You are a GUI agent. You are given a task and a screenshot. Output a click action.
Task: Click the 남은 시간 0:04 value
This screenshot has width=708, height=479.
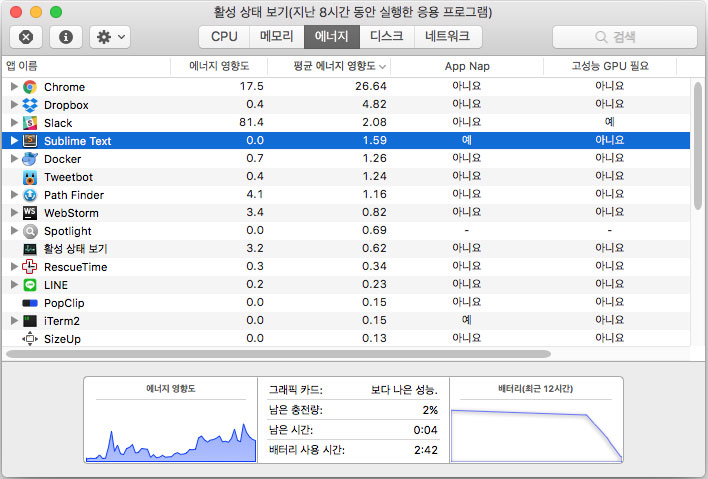425,430
